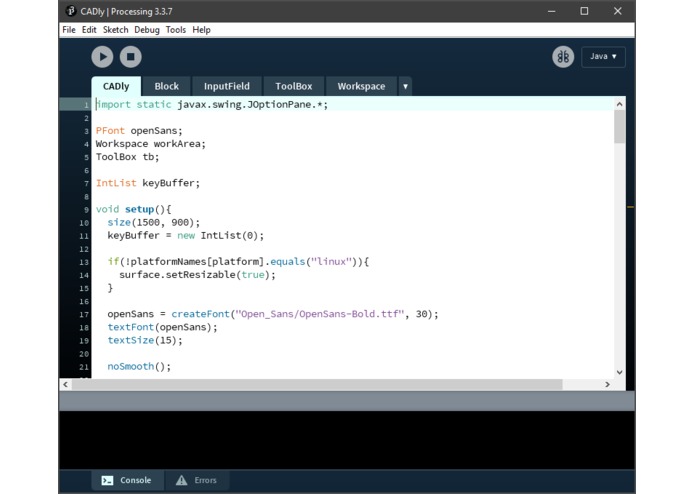This screenshot has width=695, height=494.
Task: Click the yellow warning marker beside scrollbar
Action: [630, 207]
